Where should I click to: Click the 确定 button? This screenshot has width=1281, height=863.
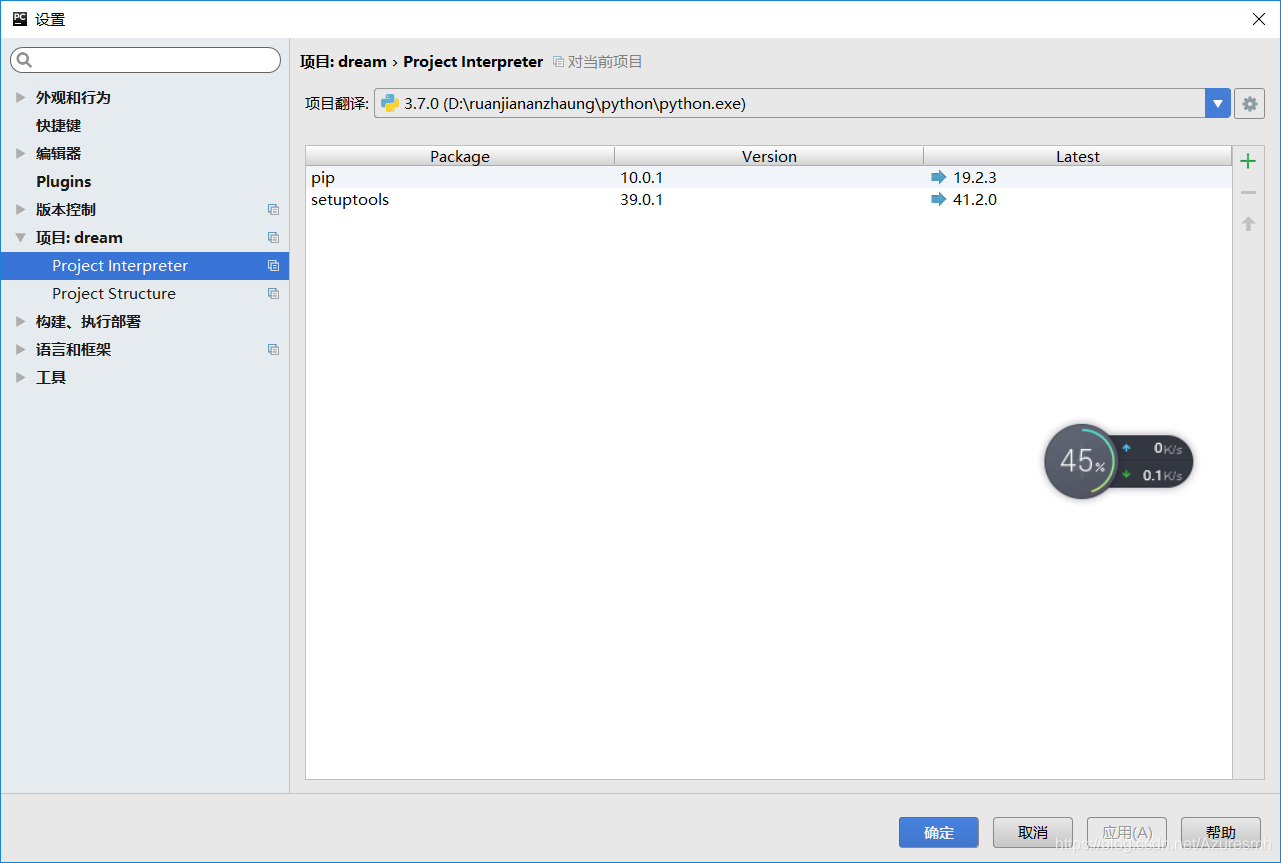tap(939, 832)
